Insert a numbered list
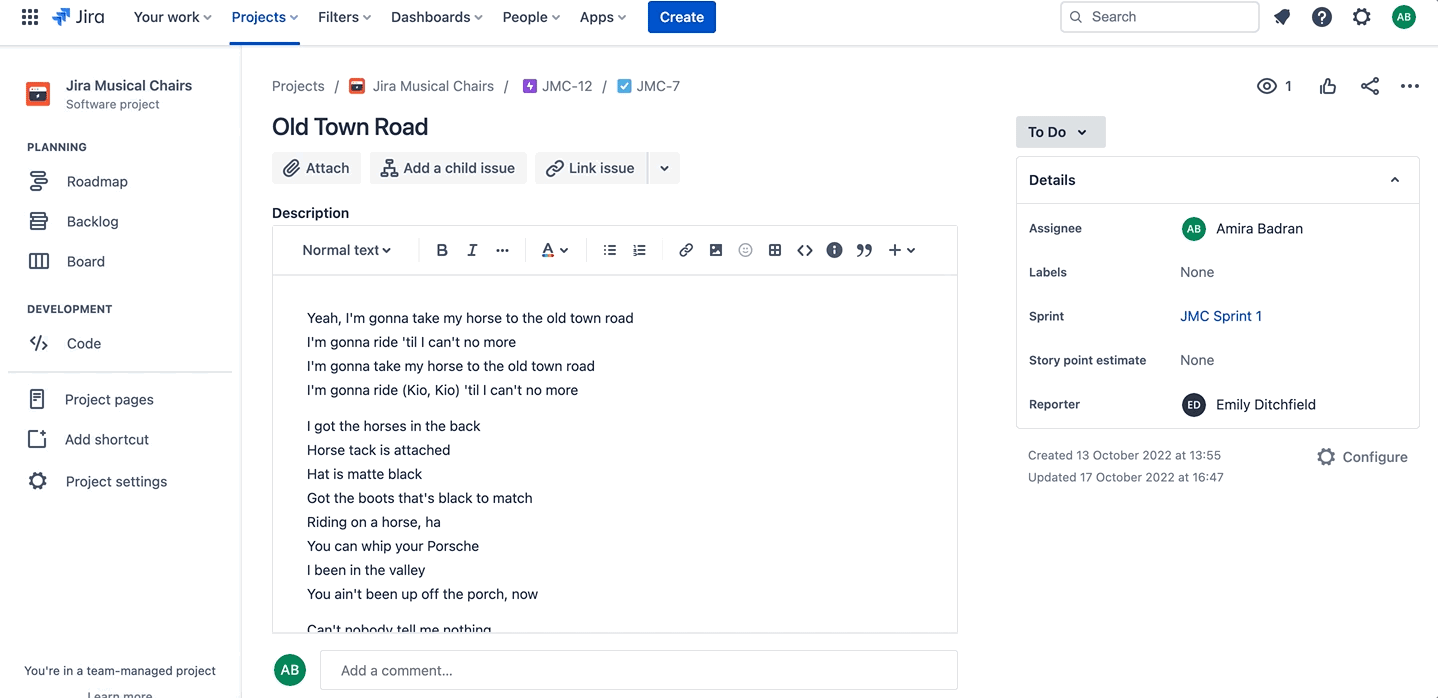The image size is (1438, 698). pyautogui.click(x=640, y=250)
